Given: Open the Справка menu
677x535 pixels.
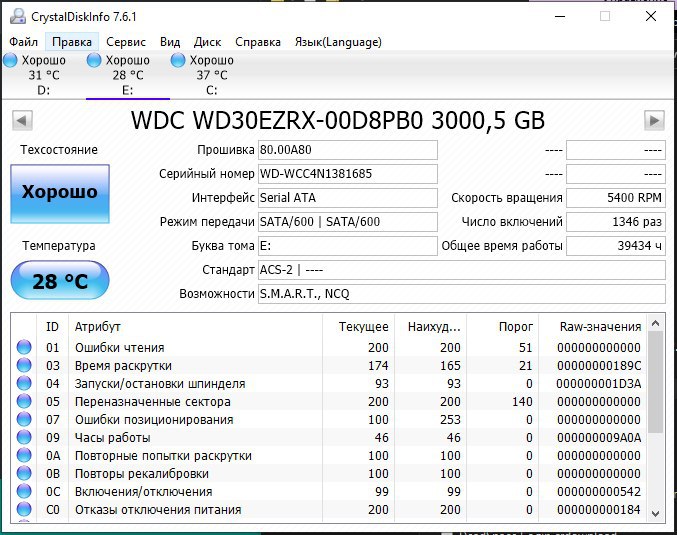Looking at the screenshot, I should (258, 42).
